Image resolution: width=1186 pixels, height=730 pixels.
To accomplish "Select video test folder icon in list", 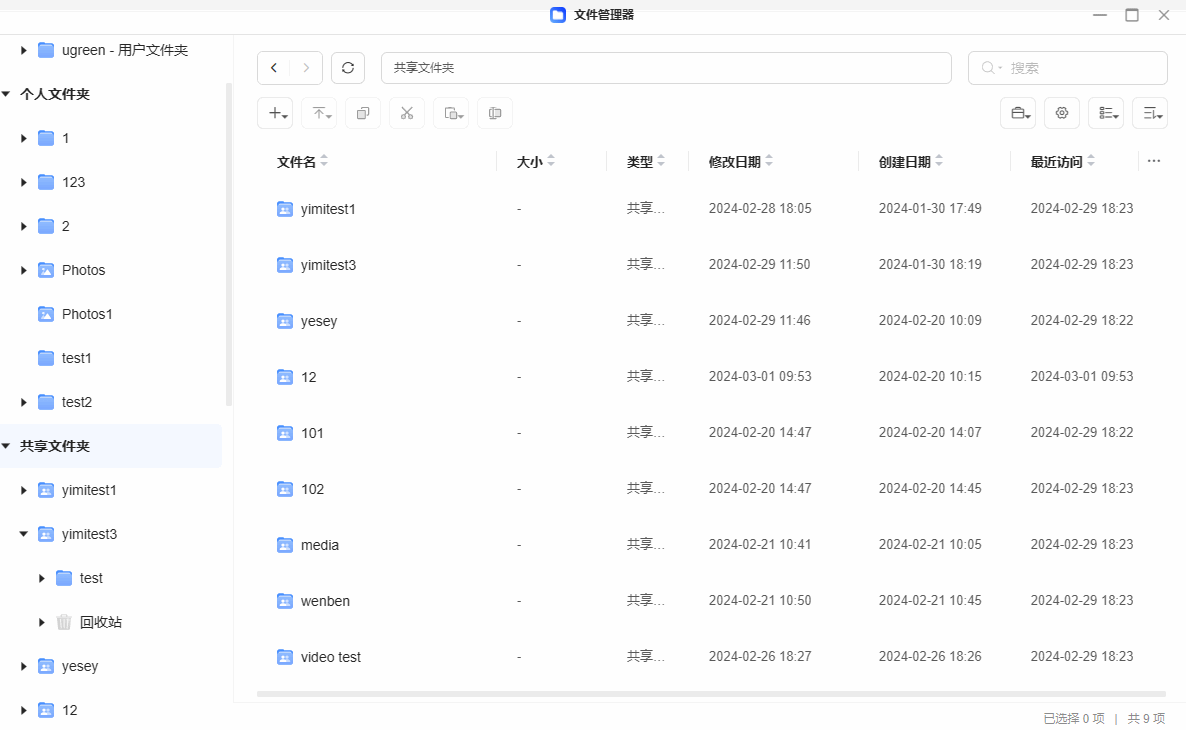I will pyautogui.click(x=284, y=657).
